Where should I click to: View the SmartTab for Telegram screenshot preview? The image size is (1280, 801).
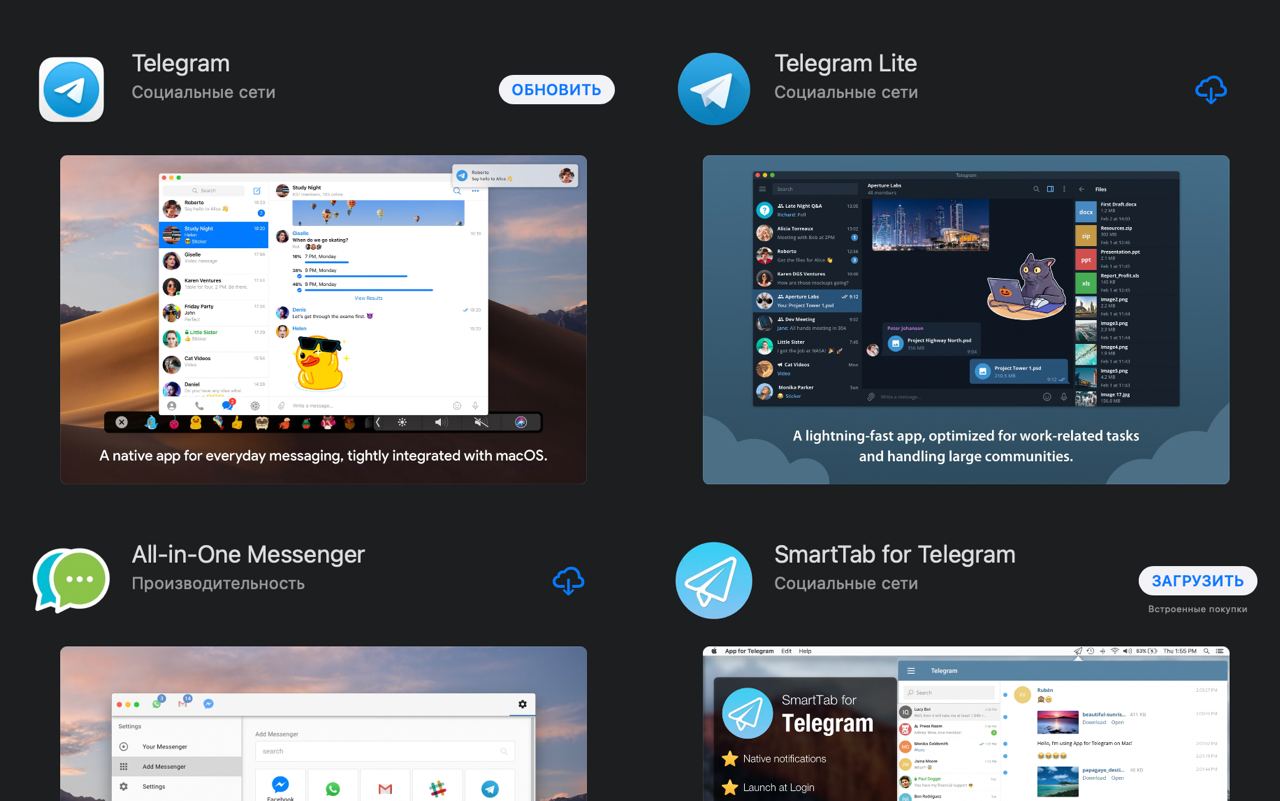click(966, 723)
